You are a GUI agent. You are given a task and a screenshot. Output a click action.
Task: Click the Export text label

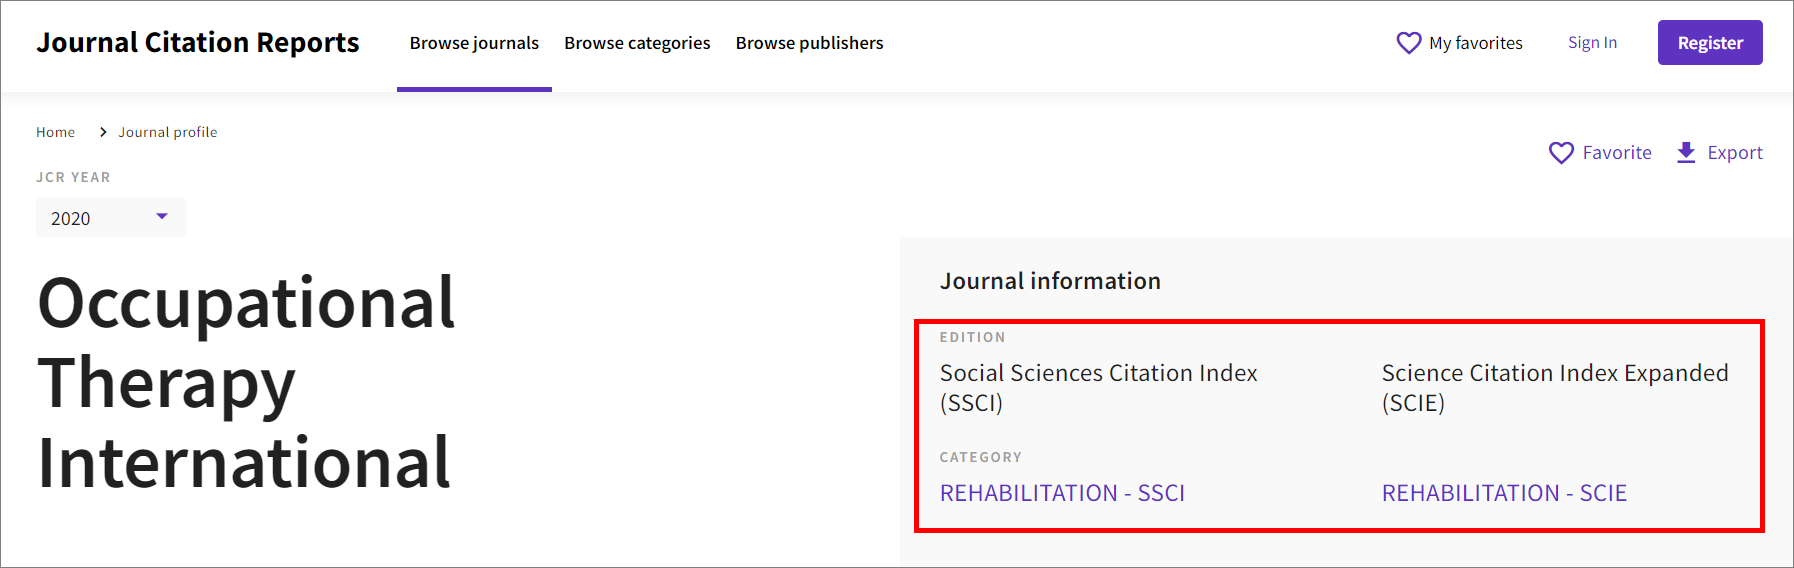[x=1735, y=153]
